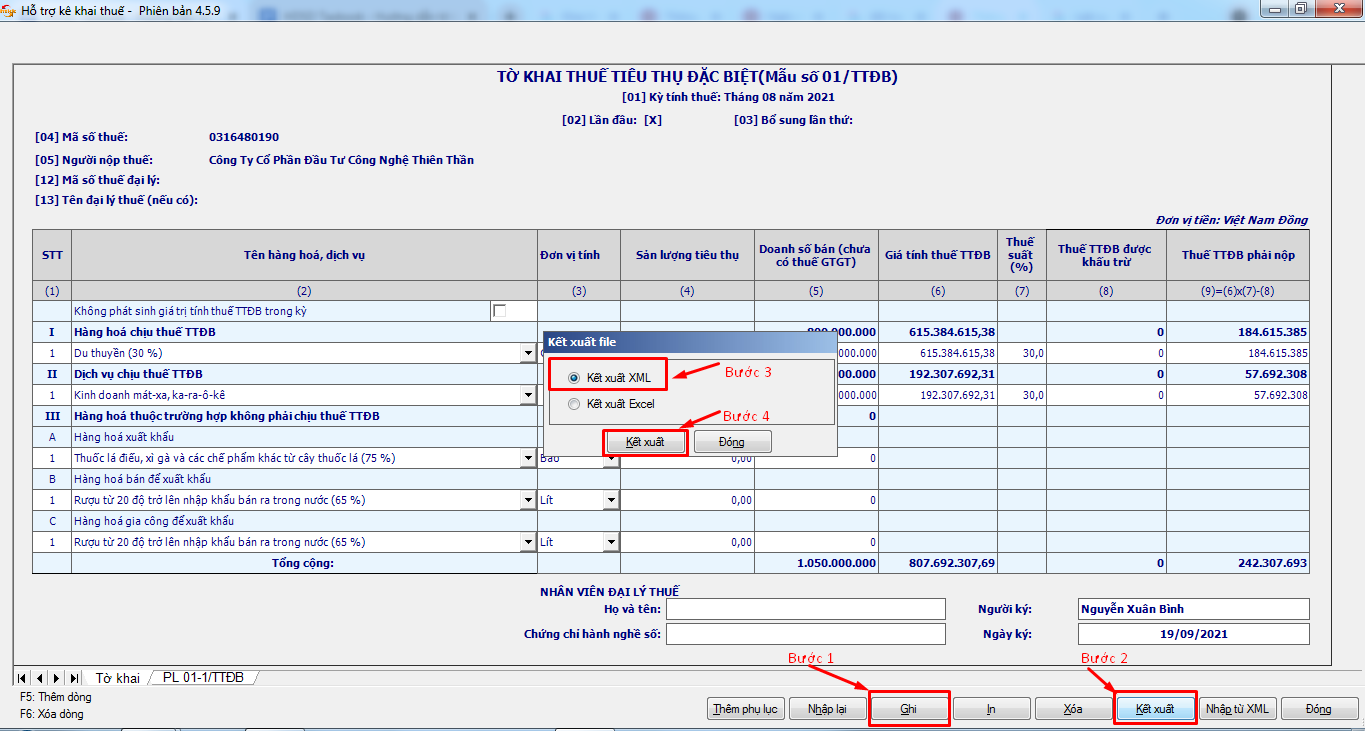
Task: Click the application icon in title bar
Action: 9,9
